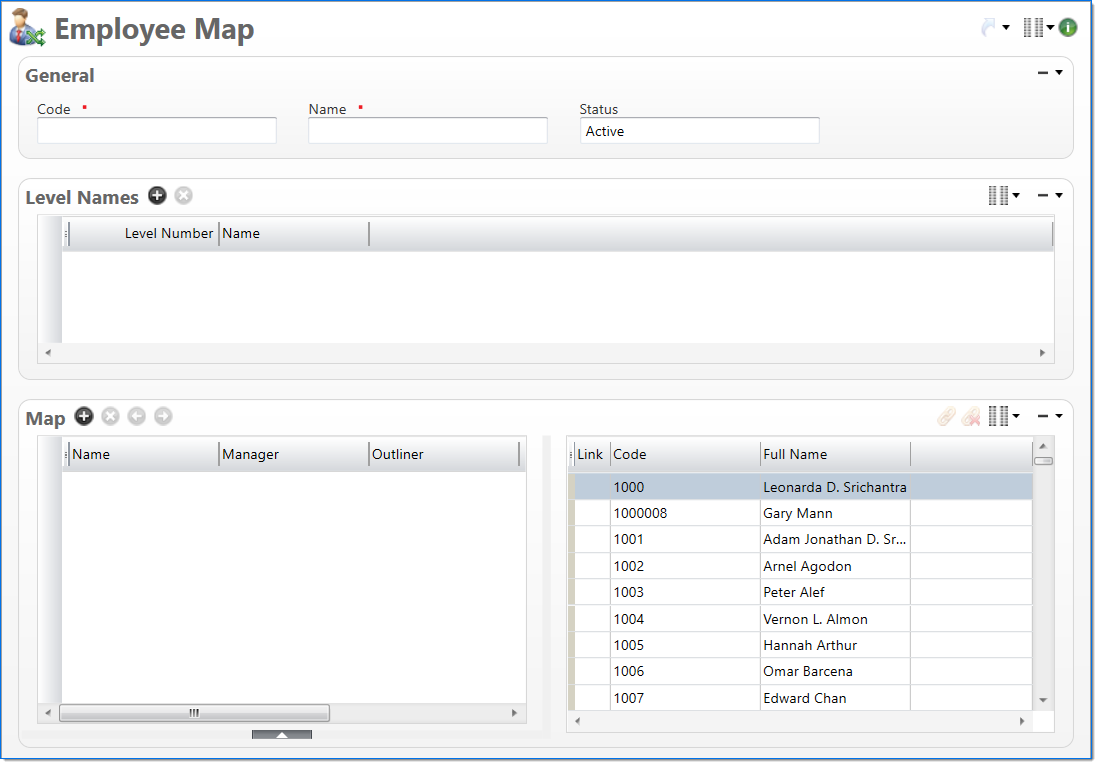Viewport: 1098px width, 765px height.
Task: Click the Status field showing Active
Action: coord(699,131)
